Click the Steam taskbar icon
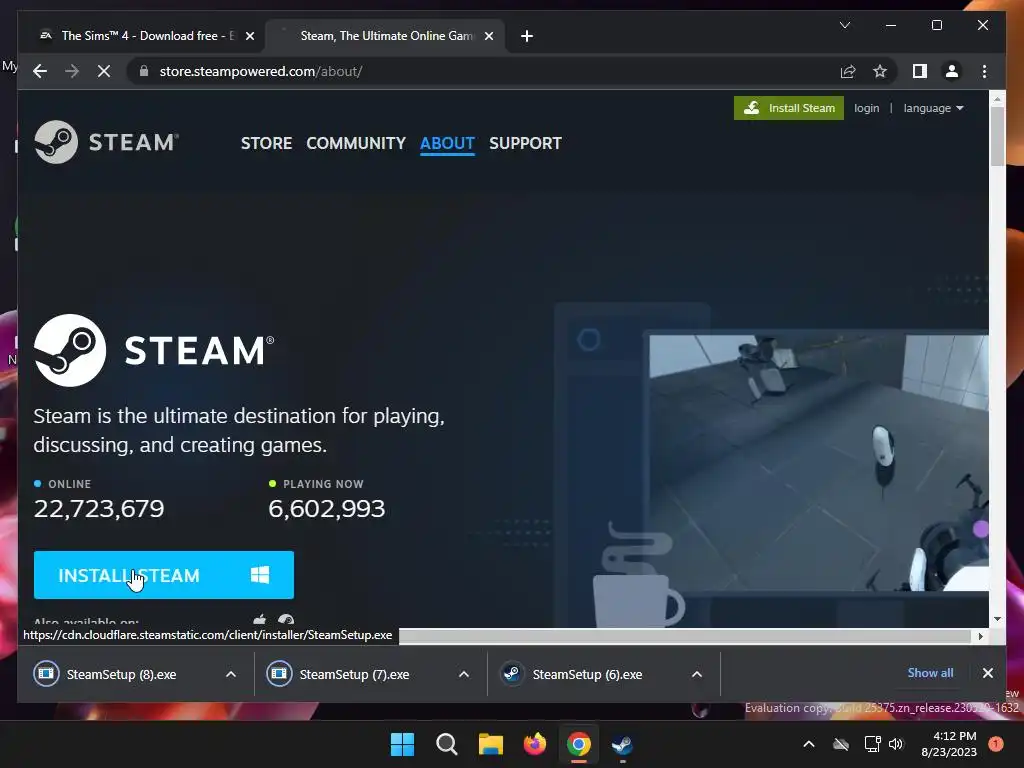This screenshot has width=1024, height=768. [622, 744]
